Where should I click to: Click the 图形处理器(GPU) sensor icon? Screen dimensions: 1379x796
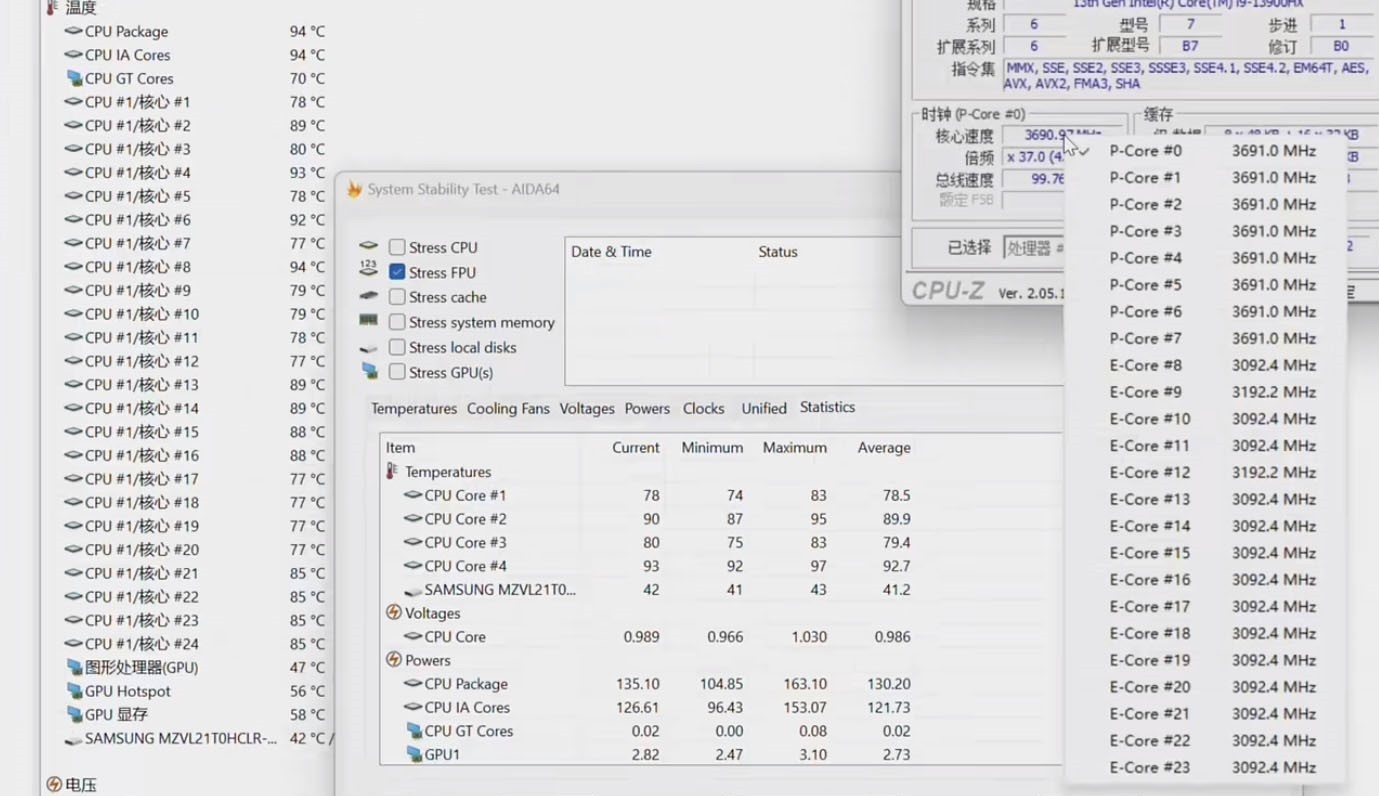[73, 667]
